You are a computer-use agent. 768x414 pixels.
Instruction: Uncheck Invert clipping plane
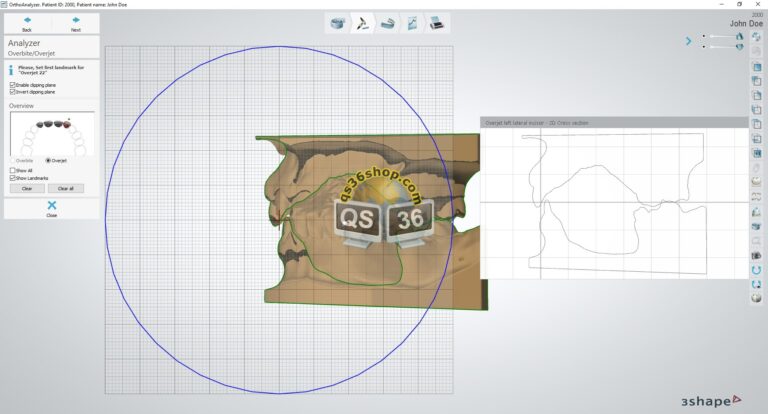(12, 92)
